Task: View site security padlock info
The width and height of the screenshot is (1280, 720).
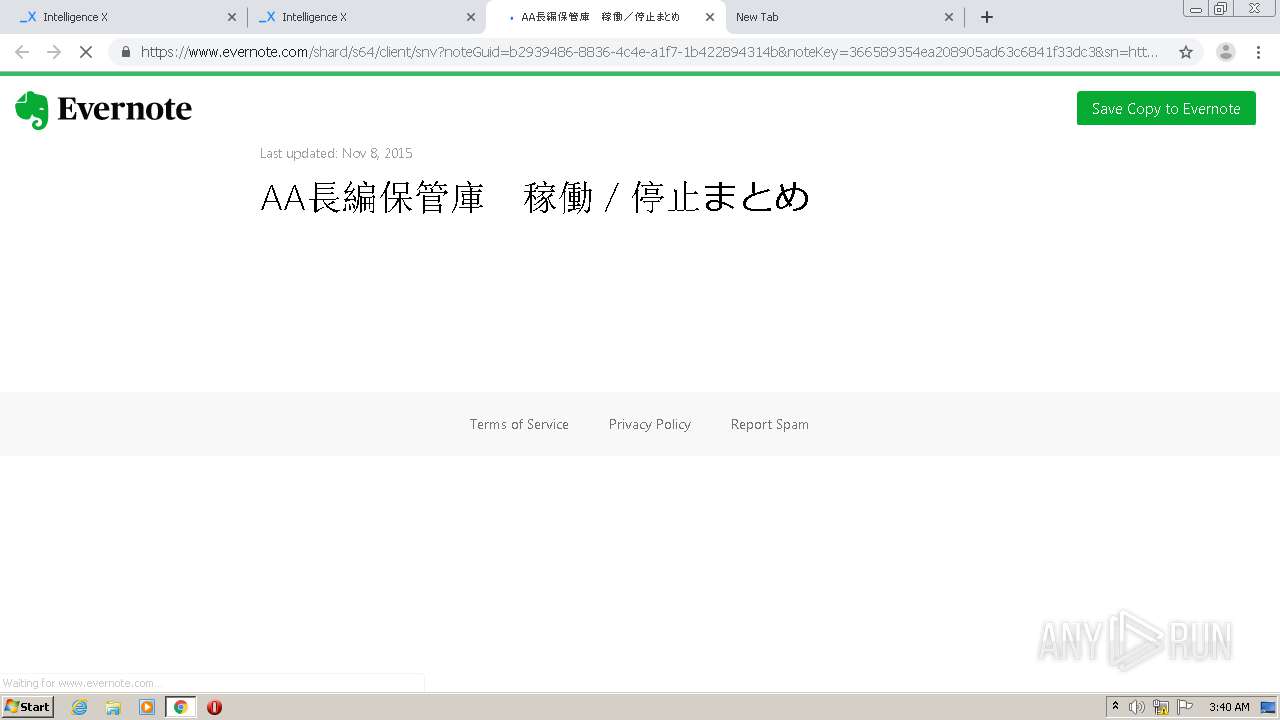Action: pos(126,52)
